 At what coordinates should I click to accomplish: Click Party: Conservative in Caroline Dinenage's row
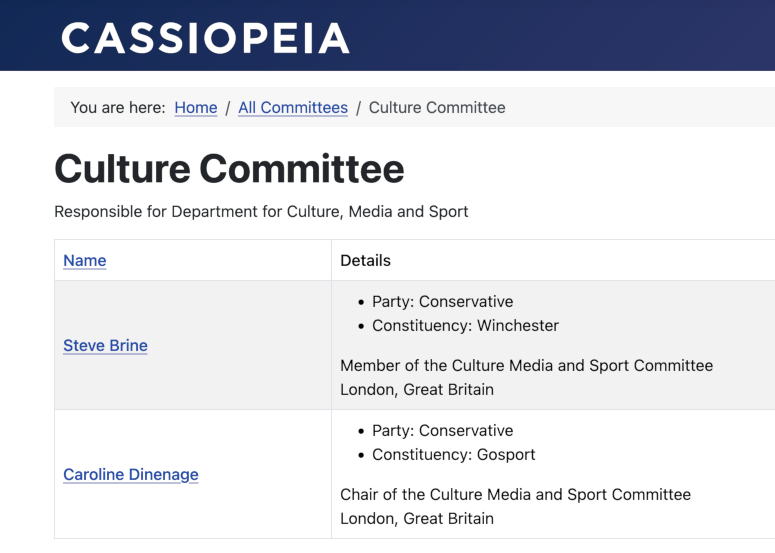[442, 431]
